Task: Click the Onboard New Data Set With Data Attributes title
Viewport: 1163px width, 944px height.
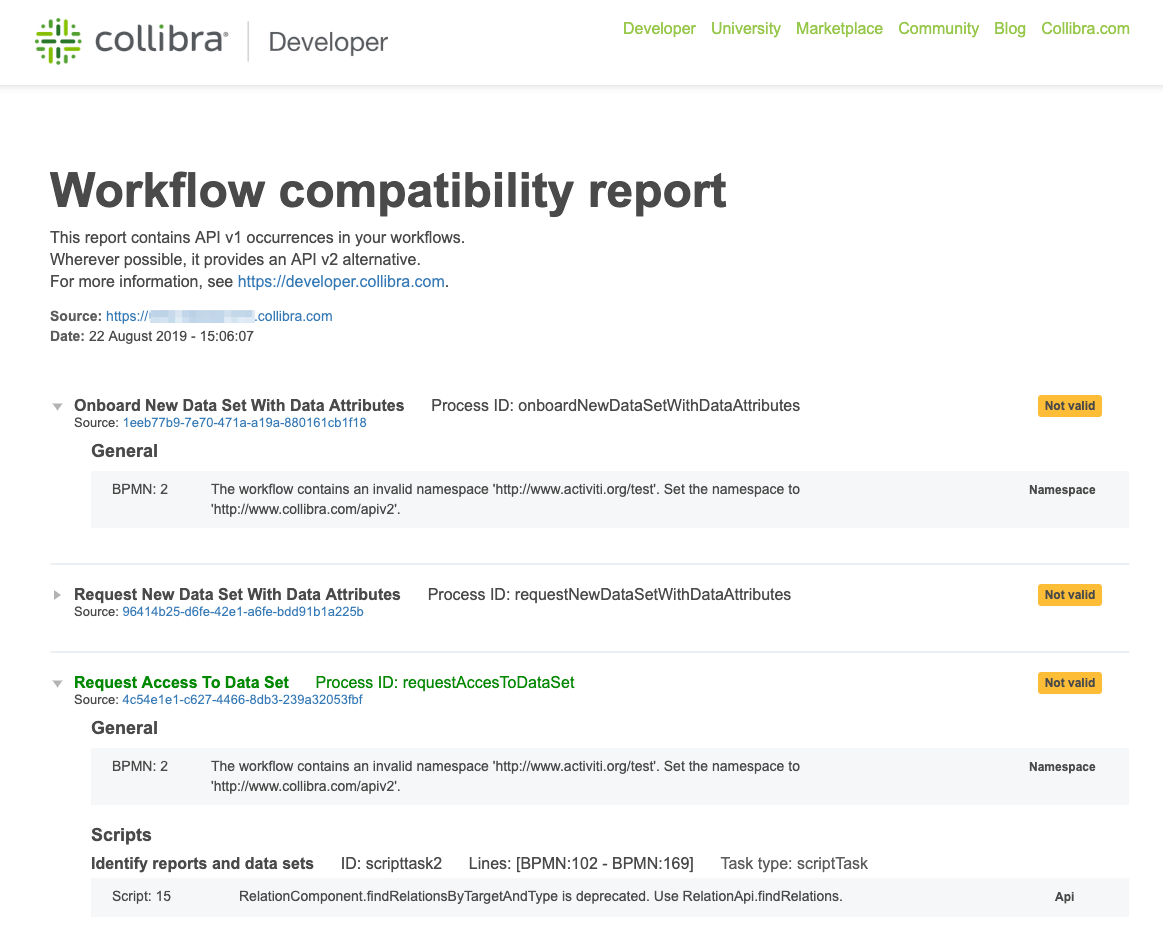Action: [239, 406]
